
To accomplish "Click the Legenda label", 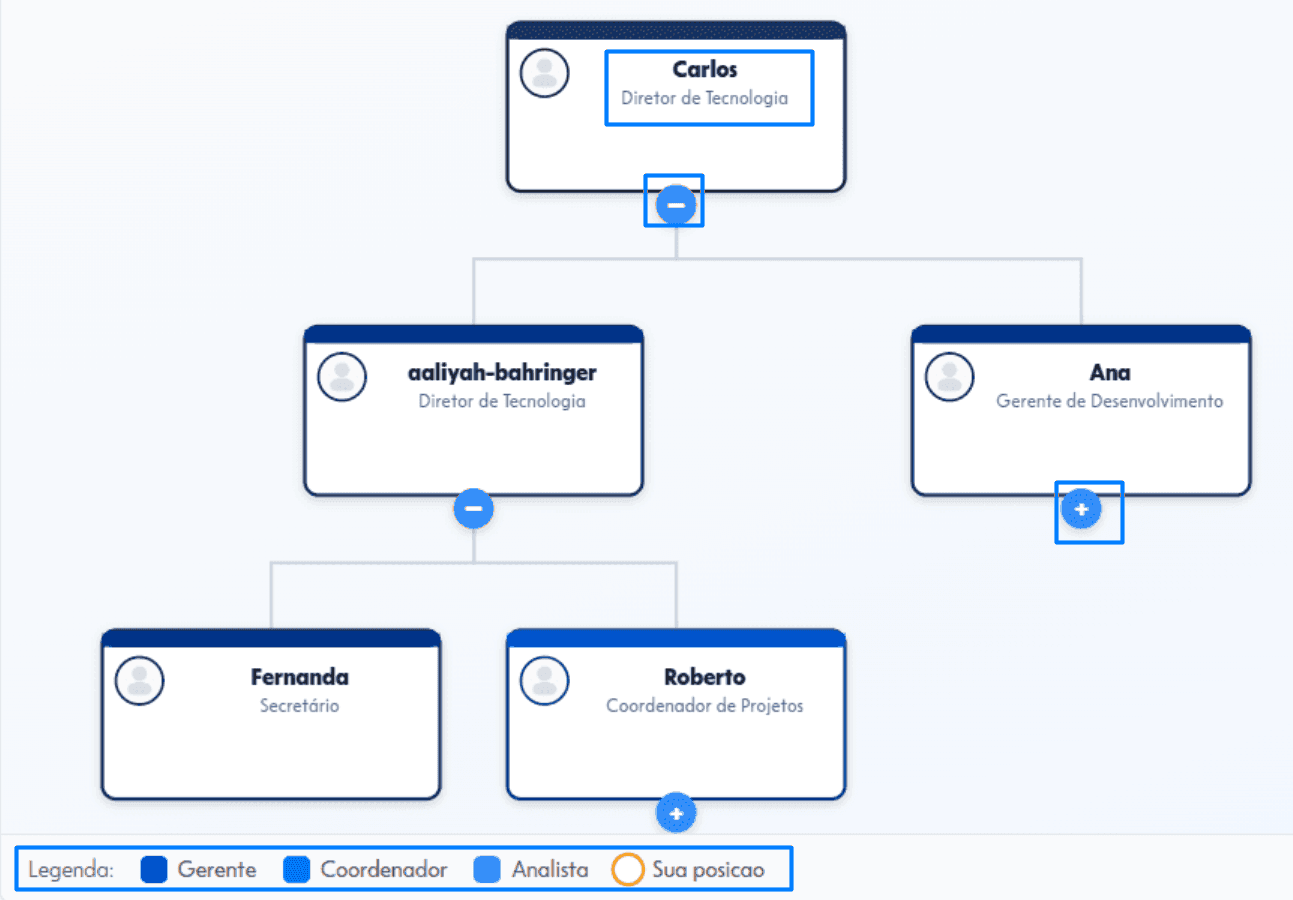I will [71, 870].
